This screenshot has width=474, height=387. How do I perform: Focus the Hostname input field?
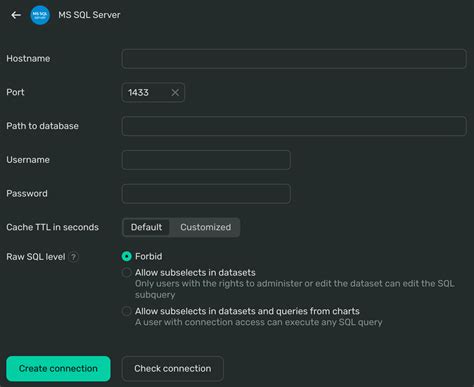tap(294, 59)
